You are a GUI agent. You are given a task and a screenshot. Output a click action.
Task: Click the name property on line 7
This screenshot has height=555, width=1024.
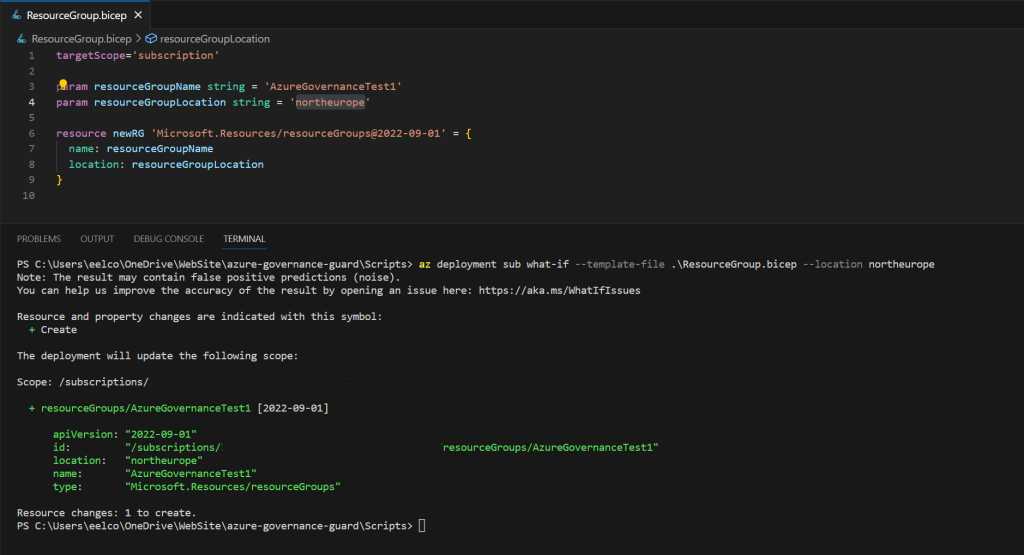[81, 149]
